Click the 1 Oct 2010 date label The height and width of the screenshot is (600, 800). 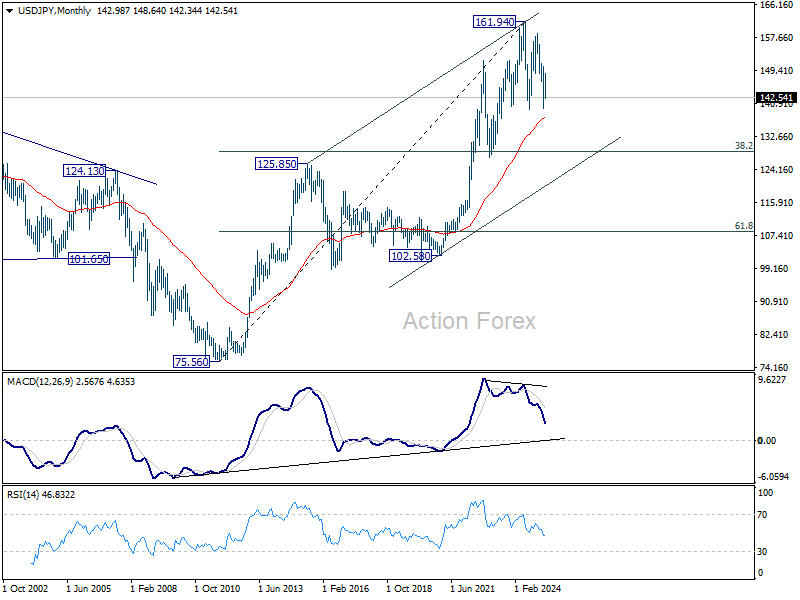coord(217,589)
